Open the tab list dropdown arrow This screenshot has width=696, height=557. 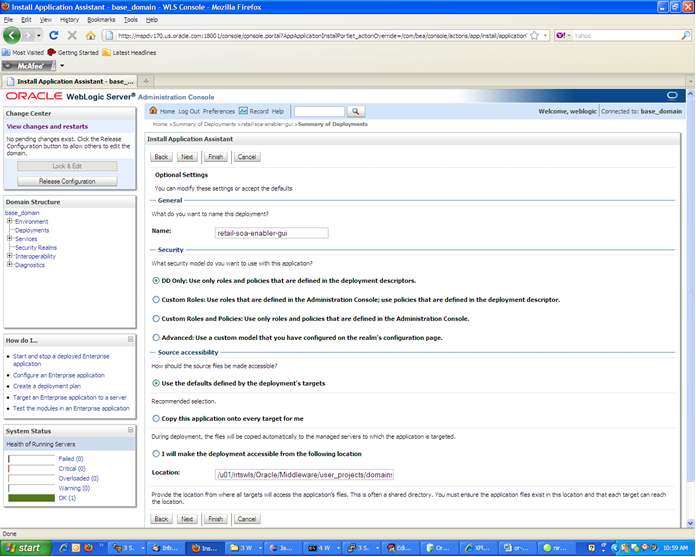[690, 82]
